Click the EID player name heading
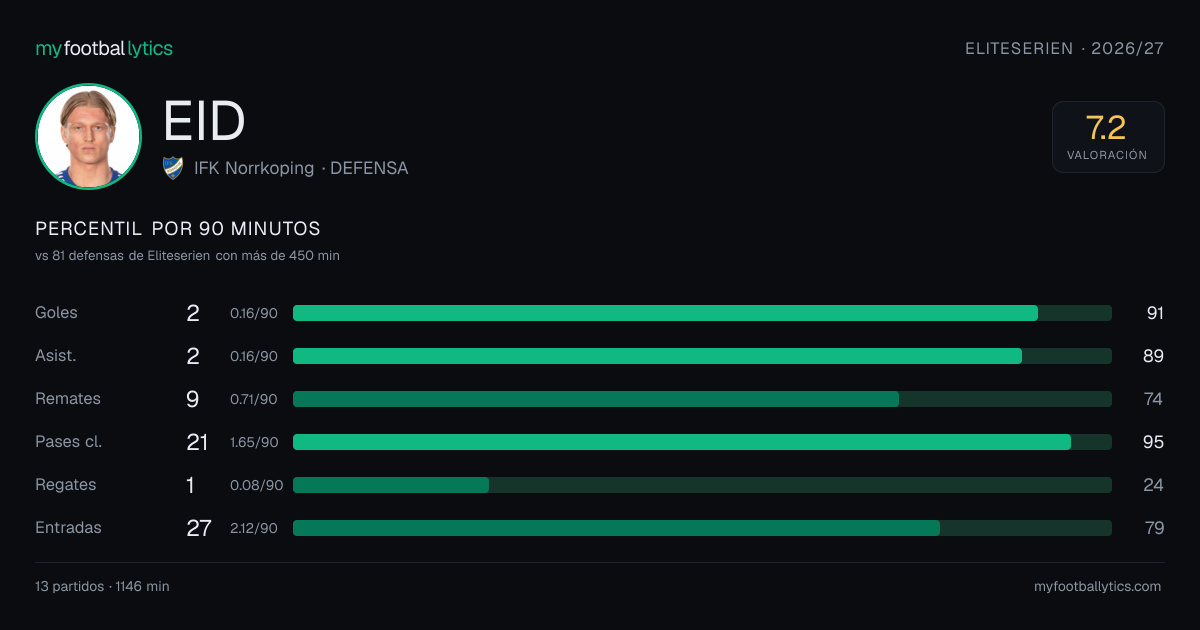 pos(204,122)
